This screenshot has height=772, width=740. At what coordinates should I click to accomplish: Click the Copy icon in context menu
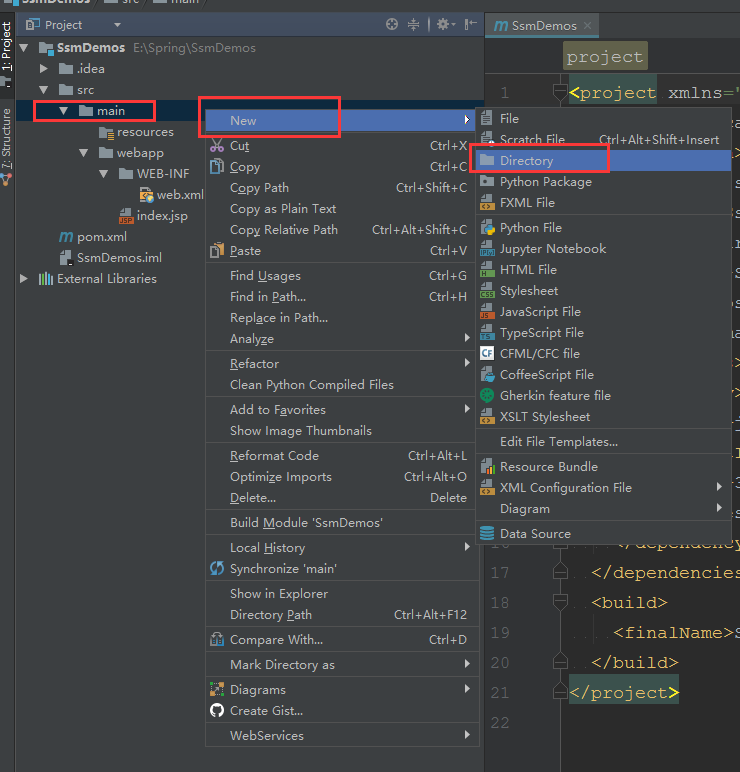217,167
